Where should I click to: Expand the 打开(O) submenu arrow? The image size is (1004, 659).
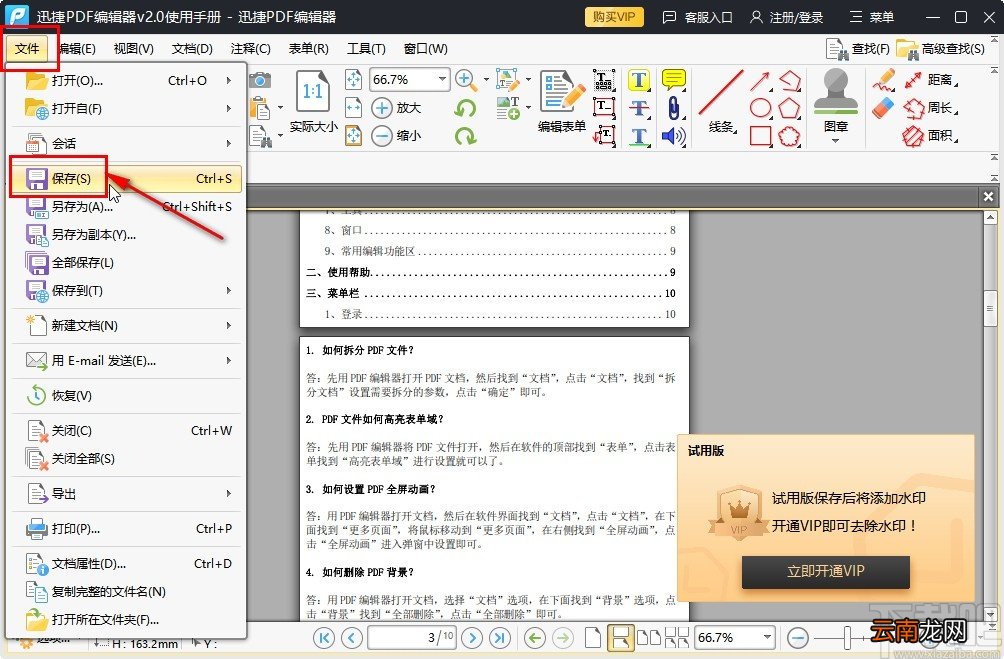pos(229,80)
